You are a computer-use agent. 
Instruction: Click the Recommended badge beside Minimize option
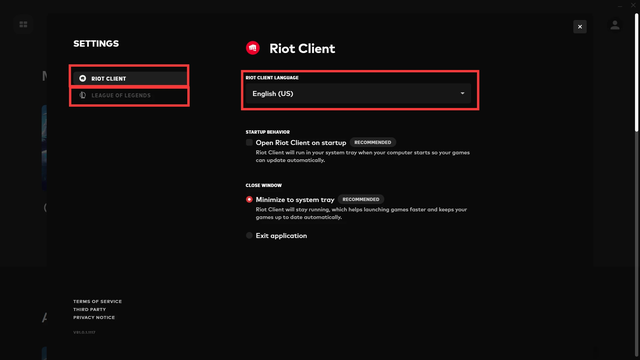(361, 200)
